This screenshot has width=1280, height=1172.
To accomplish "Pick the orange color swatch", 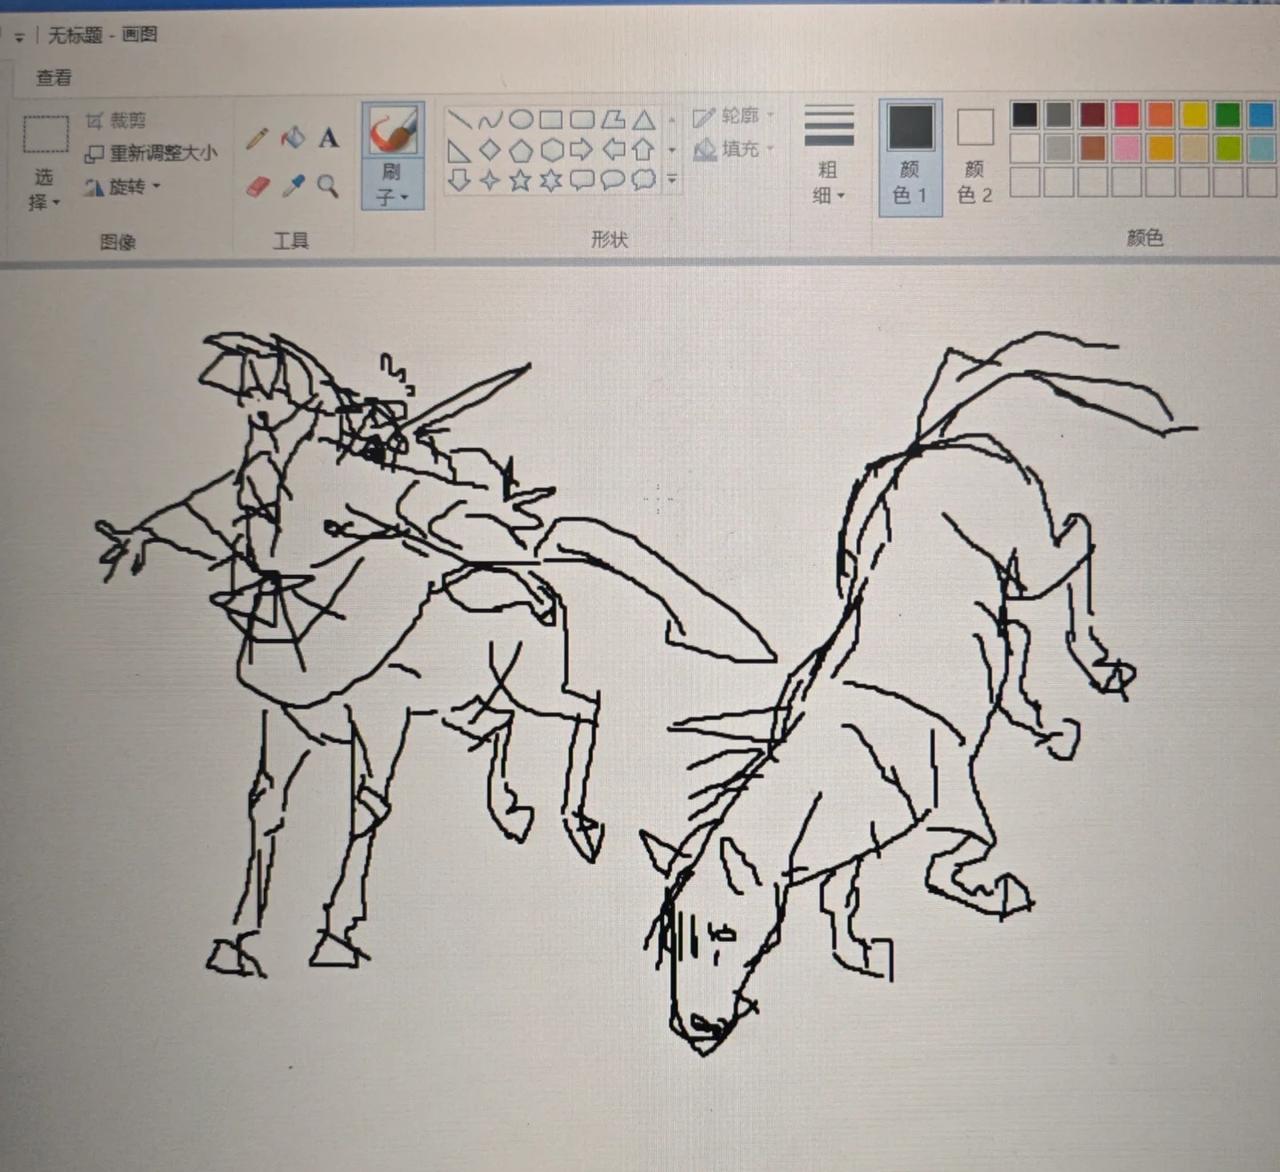I will [1160, 115].
